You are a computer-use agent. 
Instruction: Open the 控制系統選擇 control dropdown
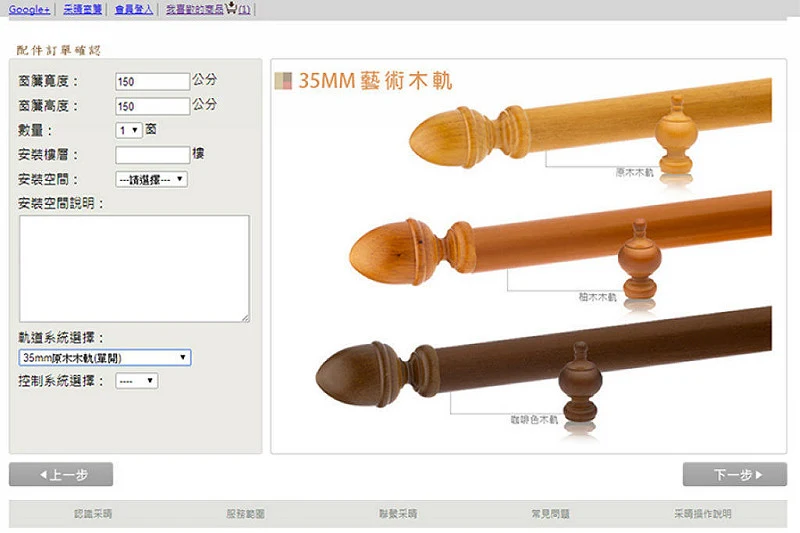click(x=137, y=380)
